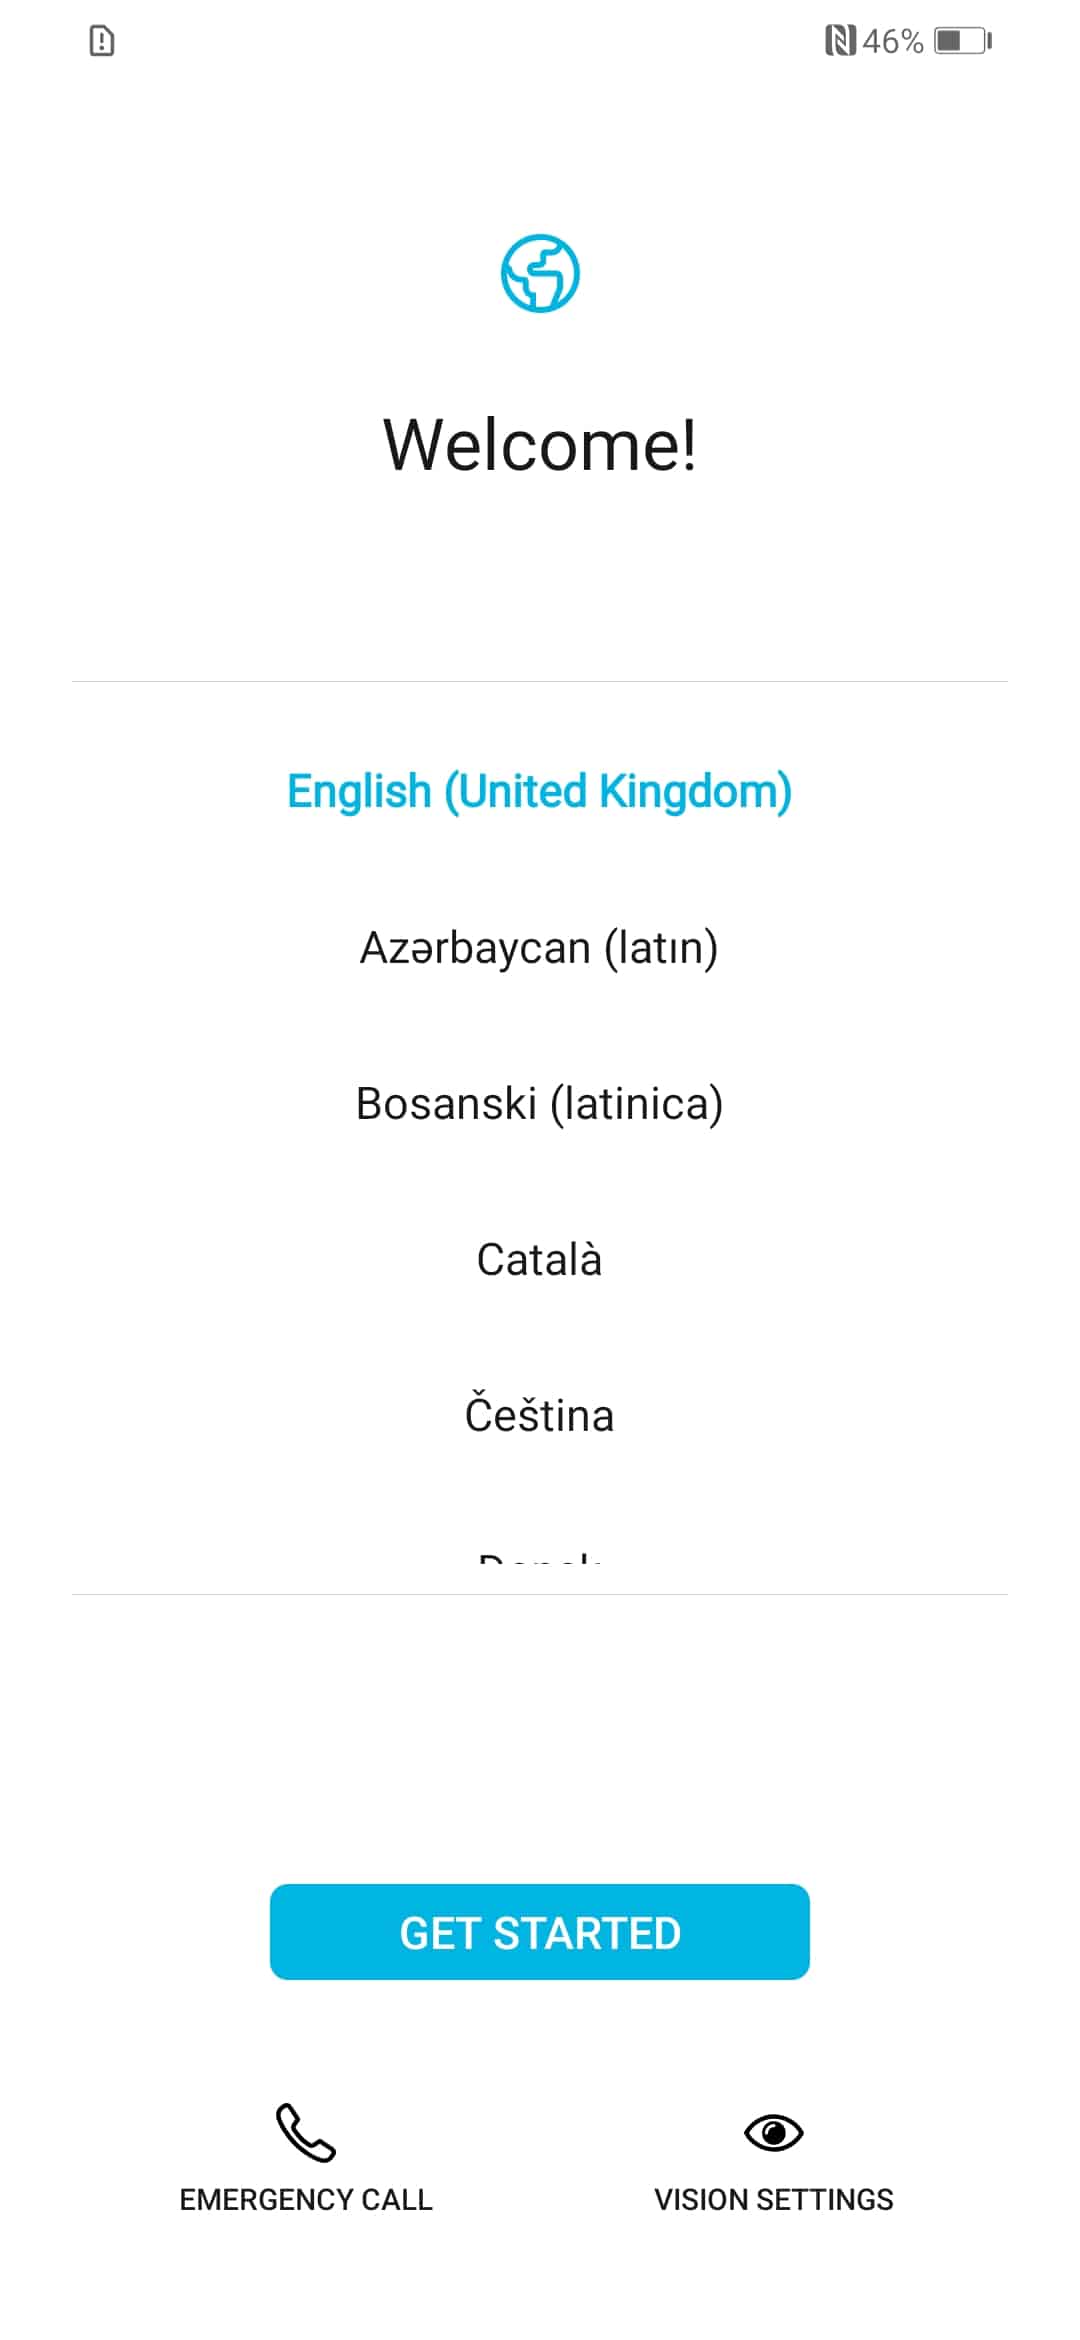Tap the 46% battery percentage text

892,41
